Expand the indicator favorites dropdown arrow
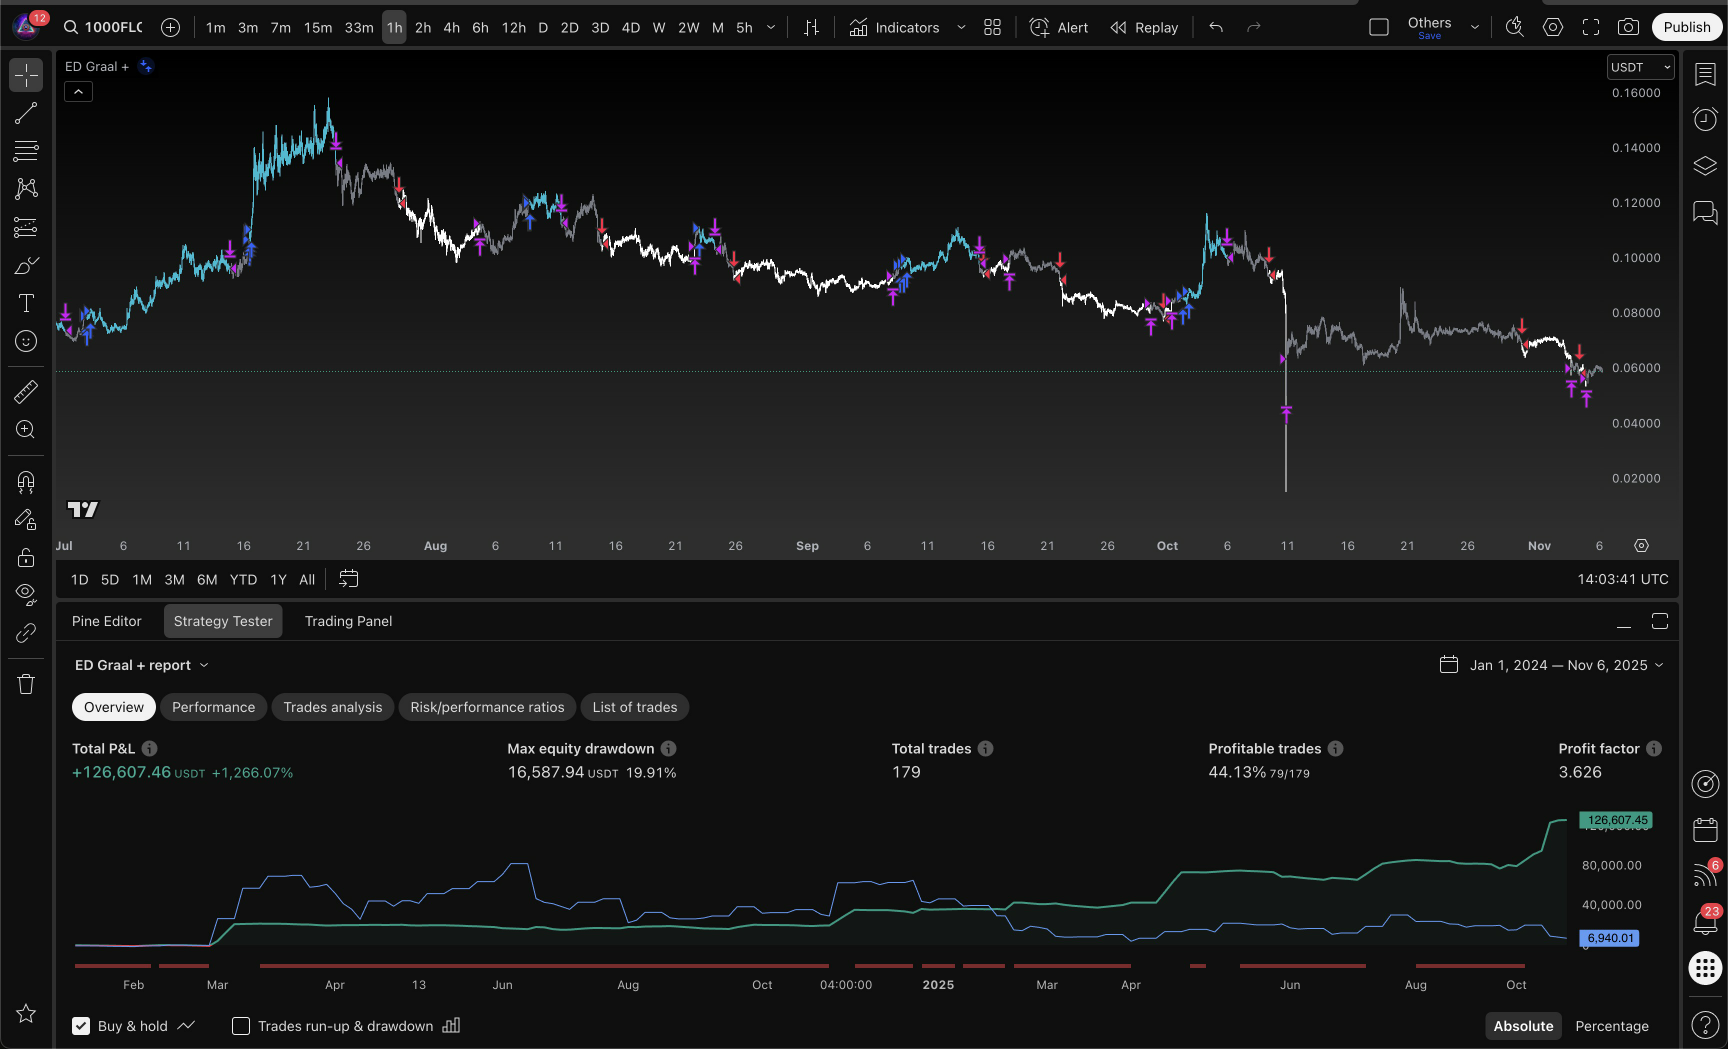This screenshot has height=1049, width=1728. [961, 28]
